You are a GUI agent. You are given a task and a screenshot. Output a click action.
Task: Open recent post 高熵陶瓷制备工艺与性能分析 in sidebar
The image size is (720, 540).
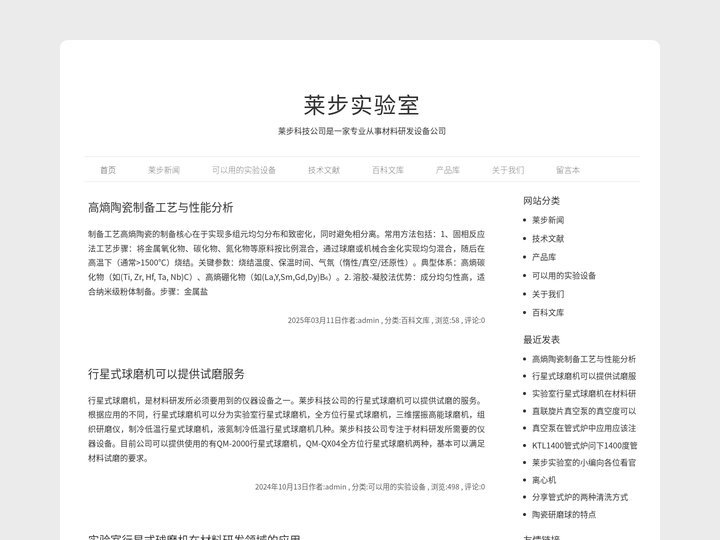pos(584,359)
